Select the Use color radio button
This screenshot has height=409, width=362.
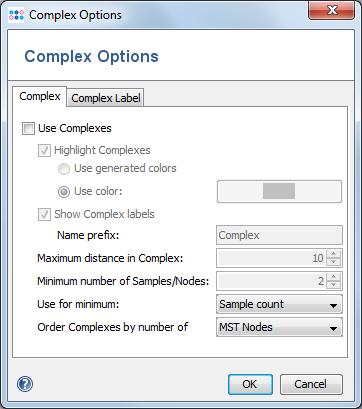point(64,192)
